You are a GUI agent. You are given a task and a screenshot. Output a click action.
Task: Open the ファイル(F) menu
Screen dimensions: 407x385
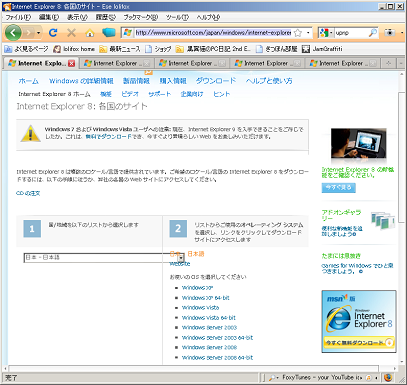18,17
